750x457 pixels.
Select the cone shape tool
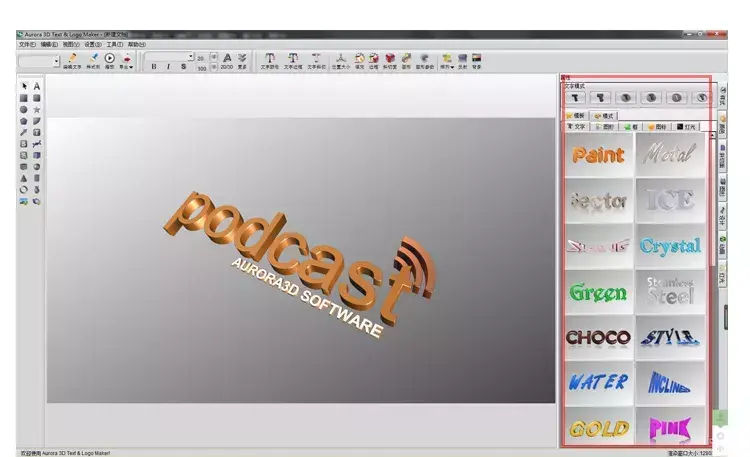click(24, 178)
